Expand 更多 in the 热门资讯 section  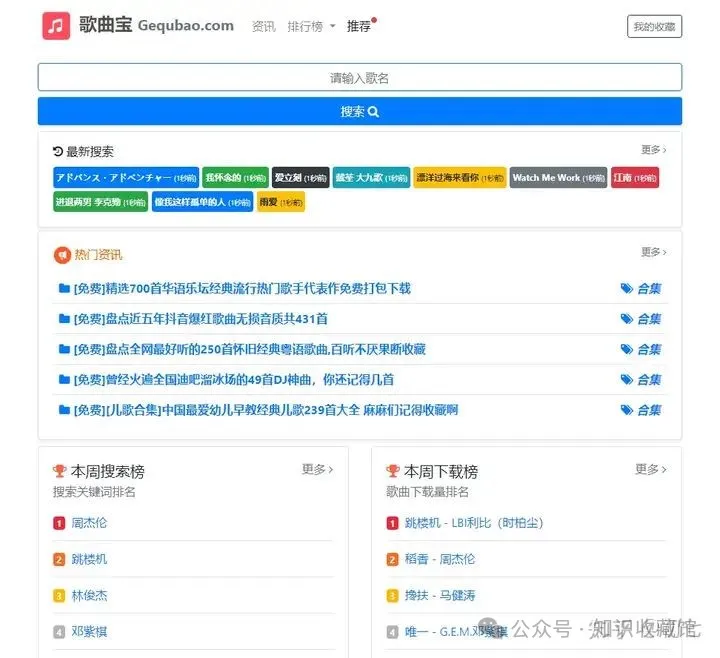click(x=653, y=253)
